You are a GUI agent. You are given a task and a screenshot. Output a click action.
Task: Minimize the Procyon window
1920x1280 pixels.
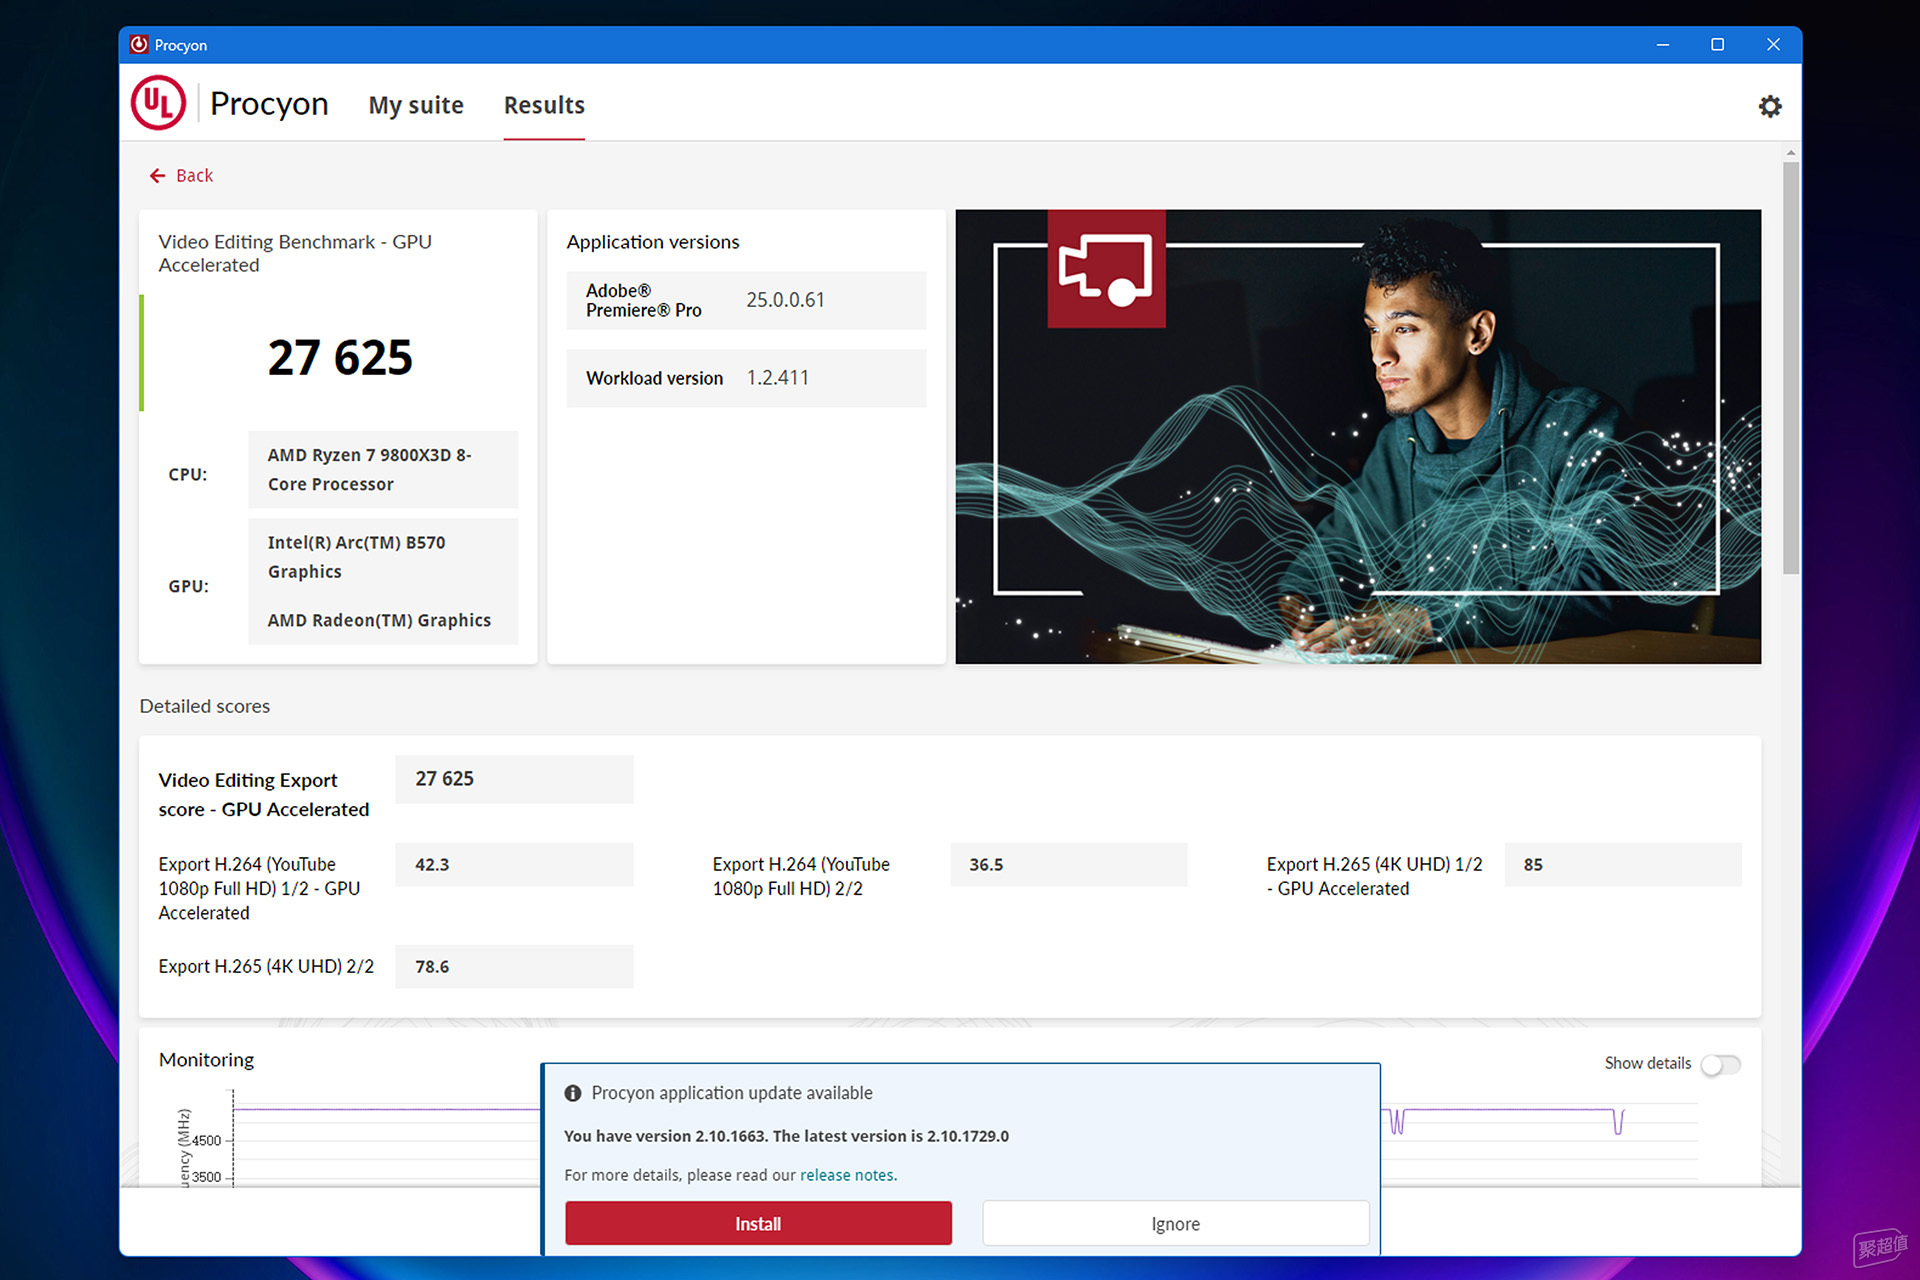(x=1662, y=45)
